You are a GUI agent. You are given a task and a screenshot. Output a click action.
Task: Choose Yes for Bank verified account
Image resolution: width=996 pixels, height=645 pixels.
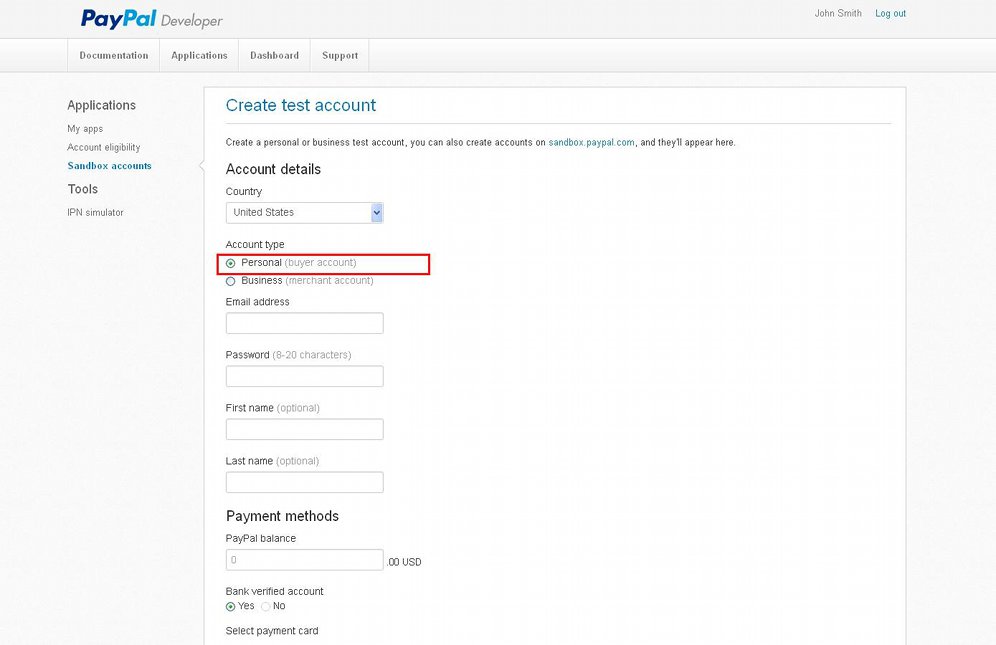point(231,607)
